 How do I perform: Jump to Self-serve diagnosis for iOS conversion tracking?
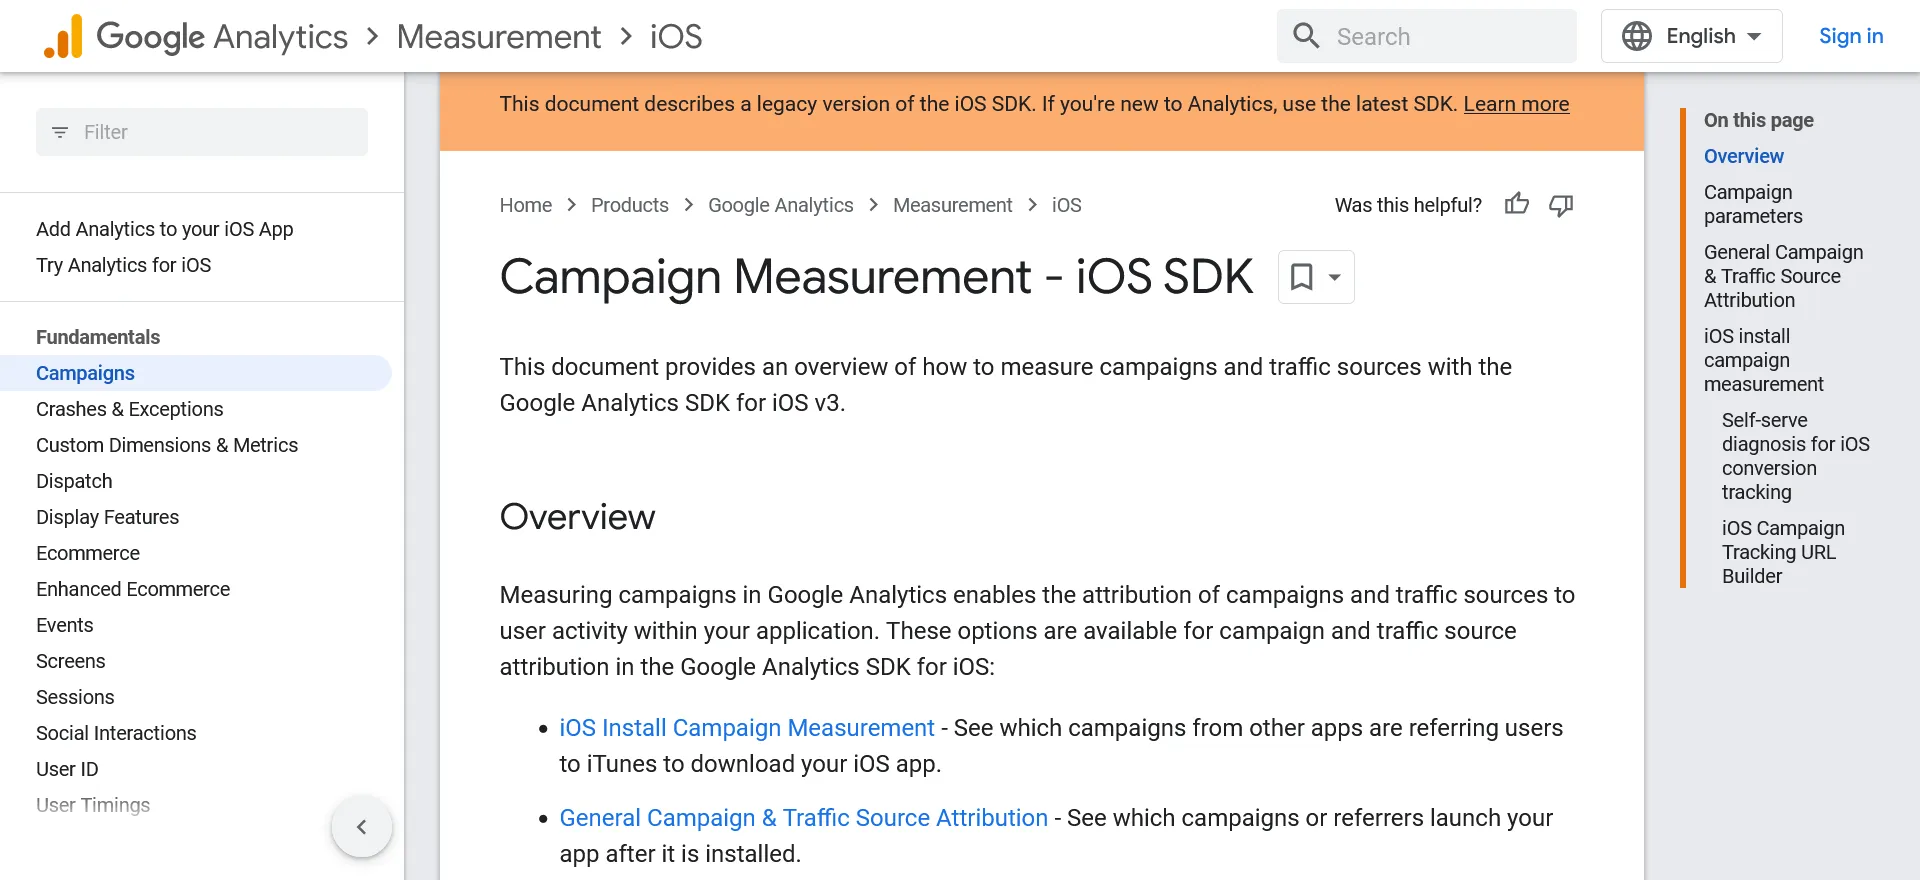click(1796, 456)
